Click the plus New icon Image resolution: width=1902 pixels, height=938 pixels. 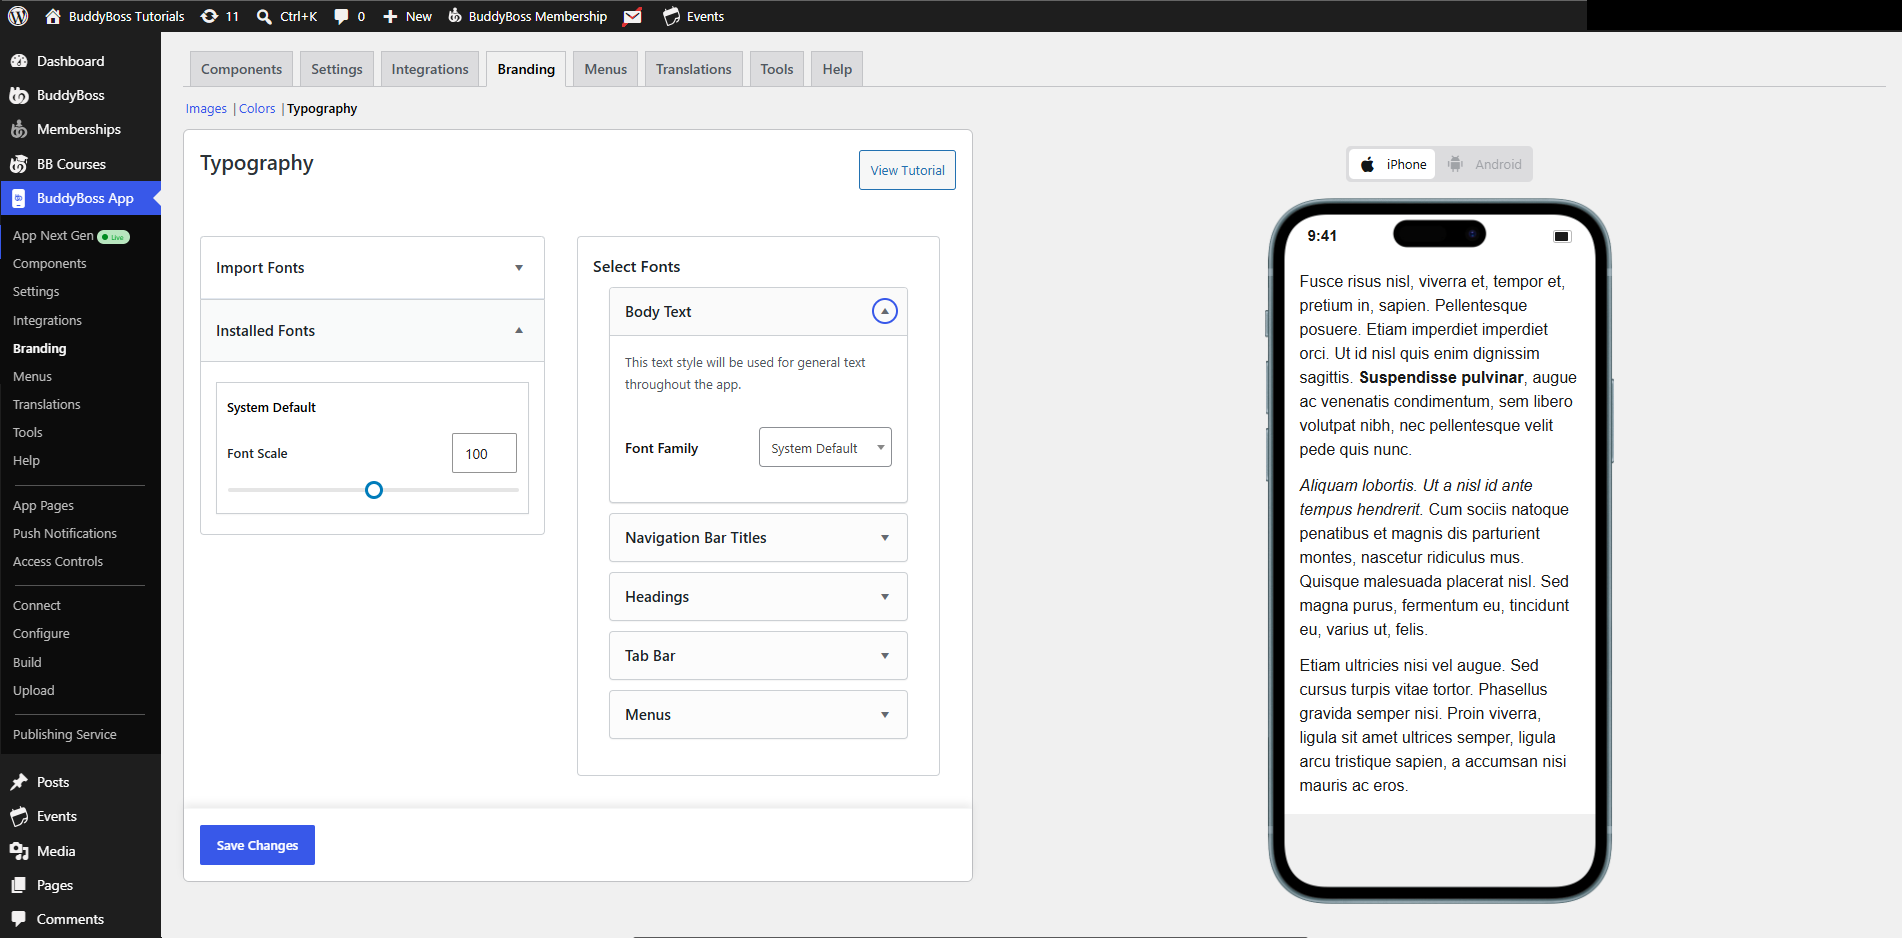click(x=390, y=16)
